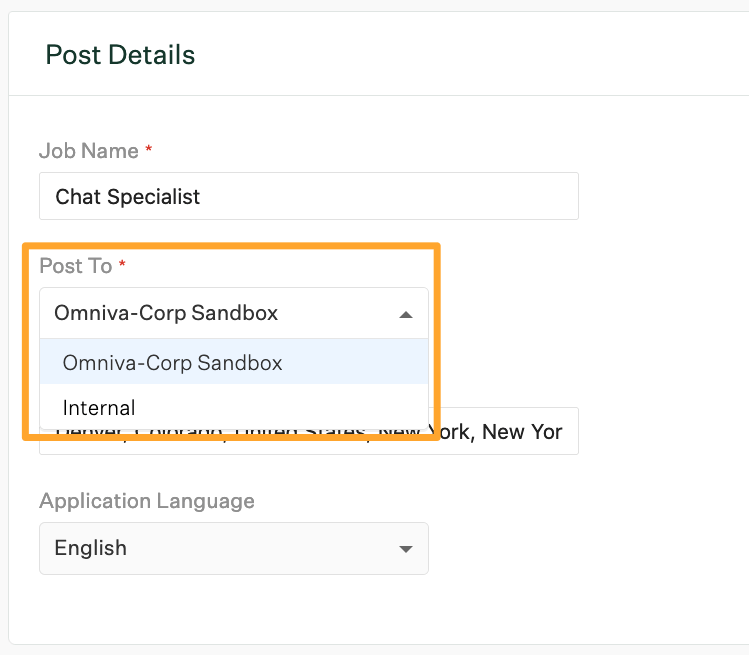This screenshot has height=655, width=749.
Task: Click the selected "Omniva-Corp Sandbox" value in Post To
Action: pos(166,313)
